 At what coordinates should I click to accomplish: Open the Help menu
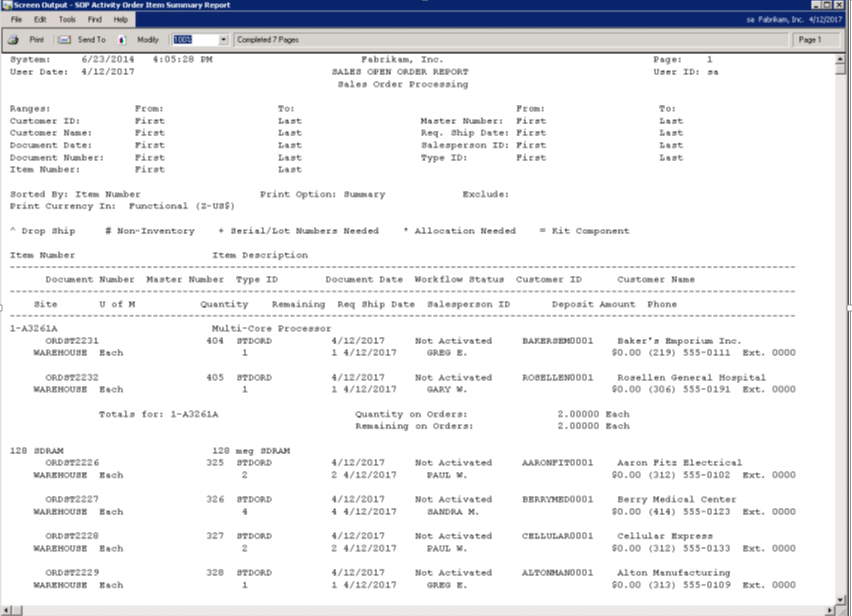click(121, 19)
